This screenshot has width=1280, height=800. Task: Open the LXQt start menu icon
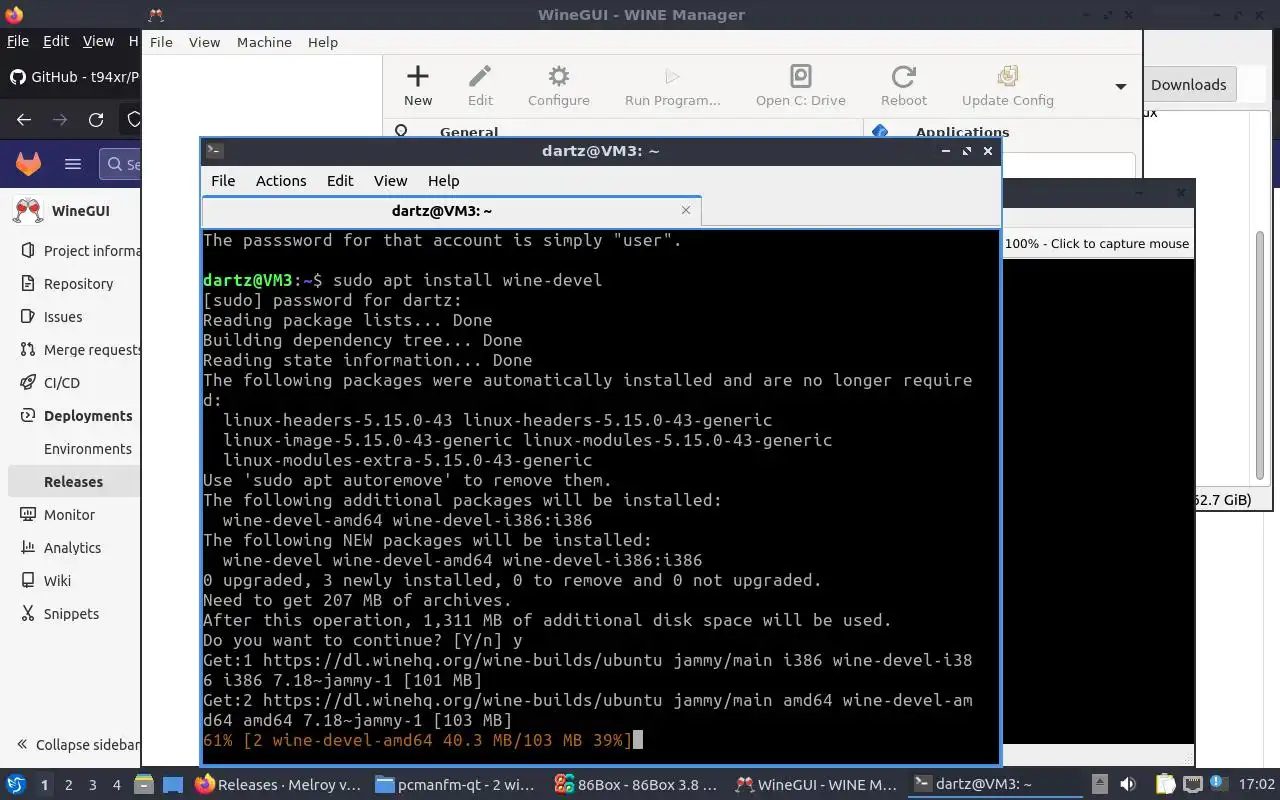[x=16, y=784]
